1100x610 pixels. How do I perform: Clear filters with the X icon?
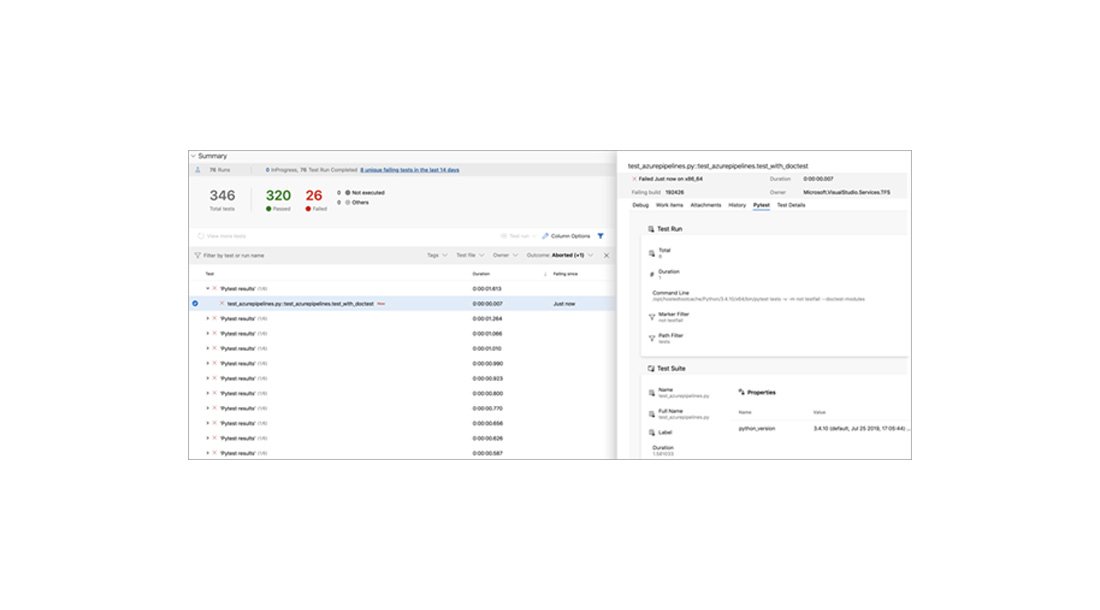pos(606,255)
